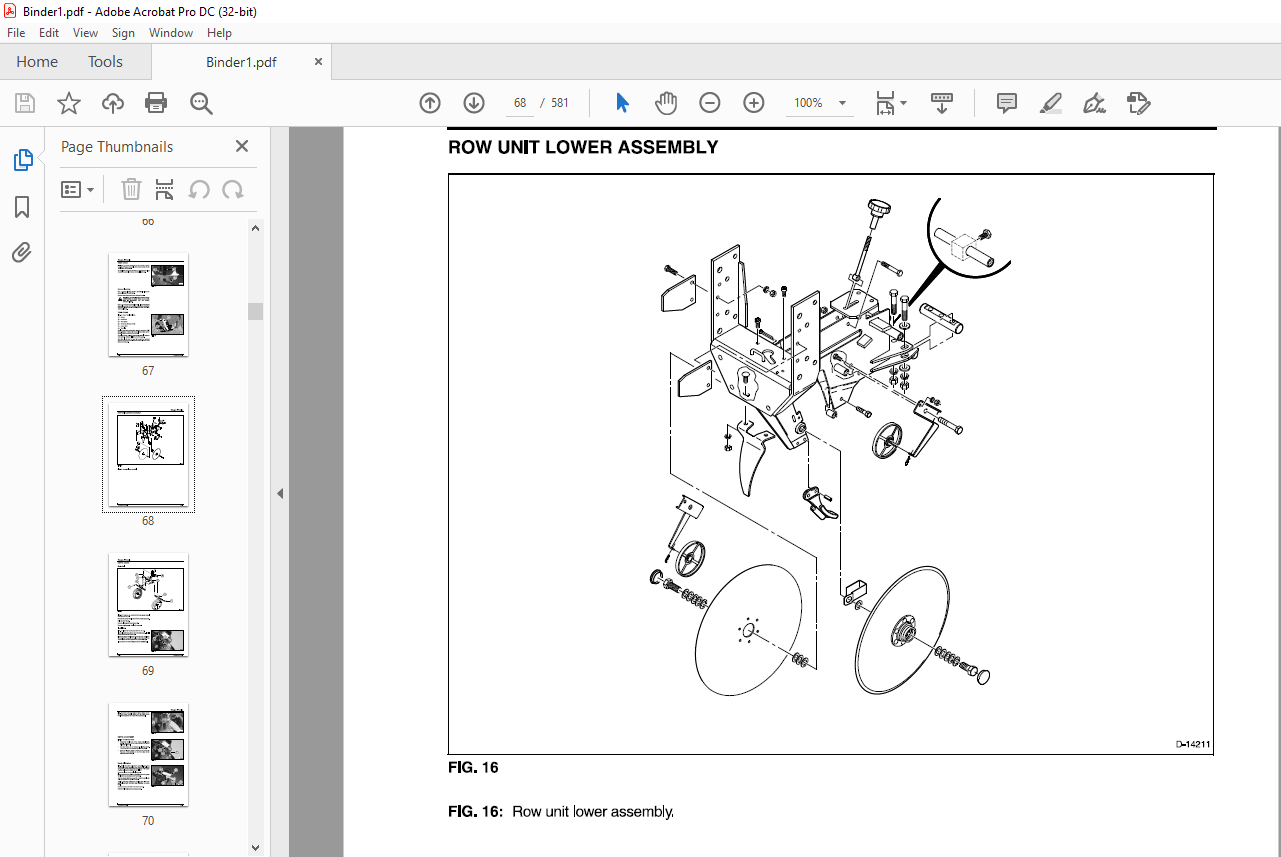Click the drawing number D-14211

click(1193, 744)
